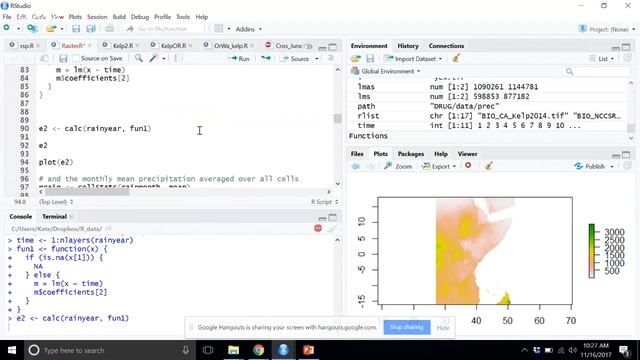Click the code tools magic wand icon
This screenshot has width=640, height=360.
153,58
